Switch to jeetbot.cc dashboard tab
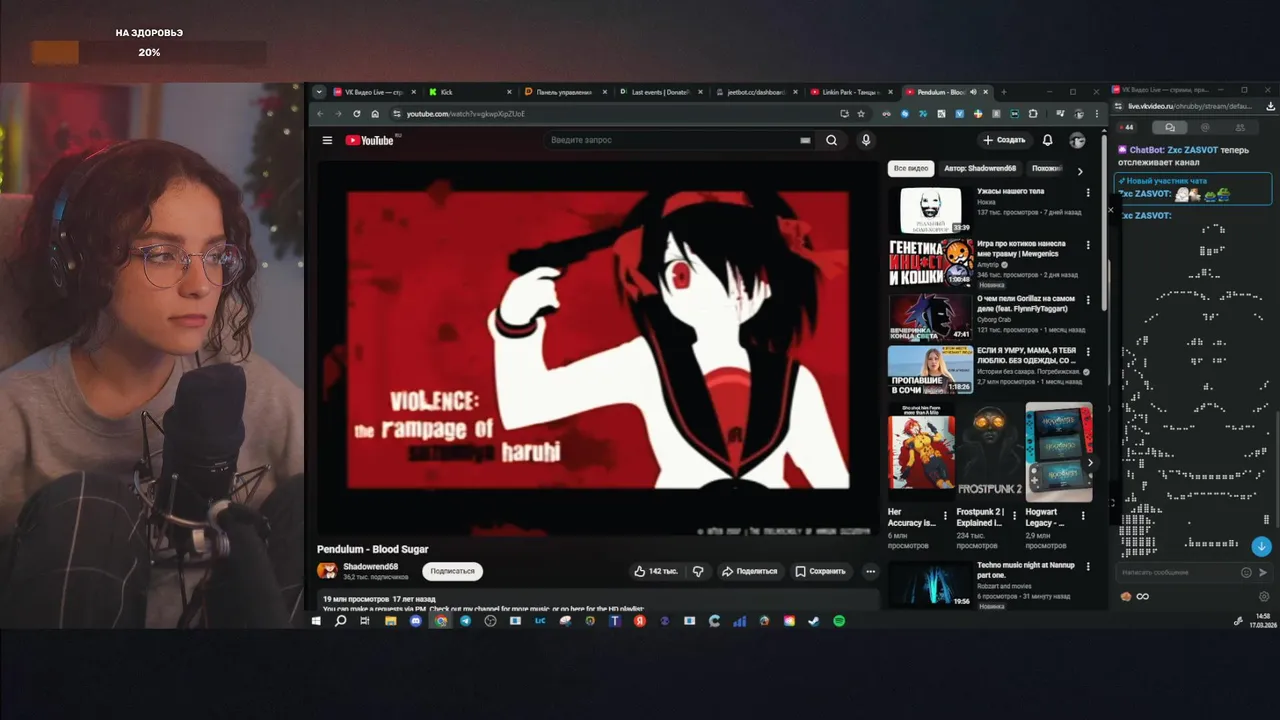Image resolution: width=1280 pixels, height=720 pixels. pos(755,92)
